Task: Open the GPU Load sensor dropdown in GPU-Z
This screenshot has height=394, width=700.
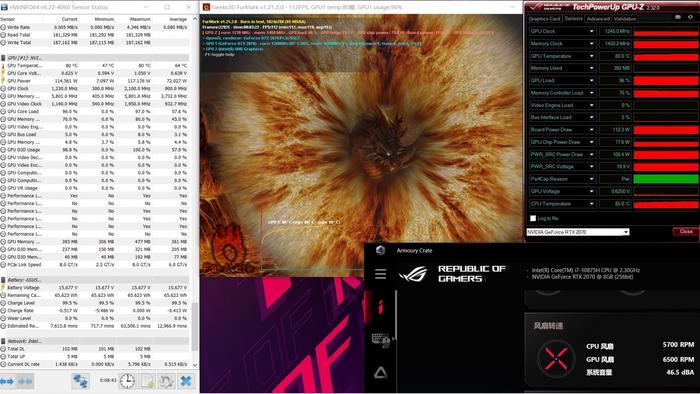Action: [x=592, y=81]
